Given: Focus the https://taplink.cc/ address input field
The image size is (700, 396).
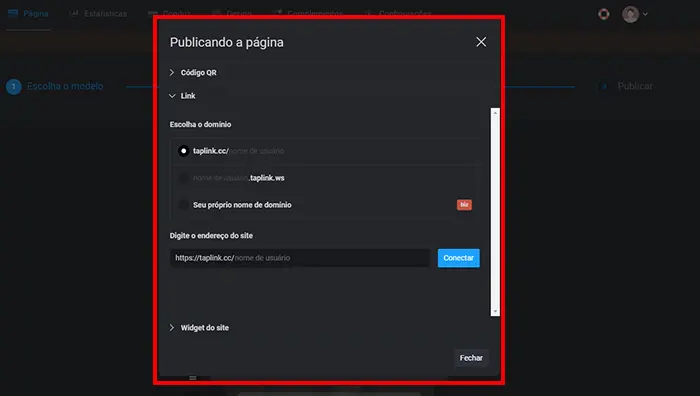Looking at the screenshot, I should pos(300,258).
